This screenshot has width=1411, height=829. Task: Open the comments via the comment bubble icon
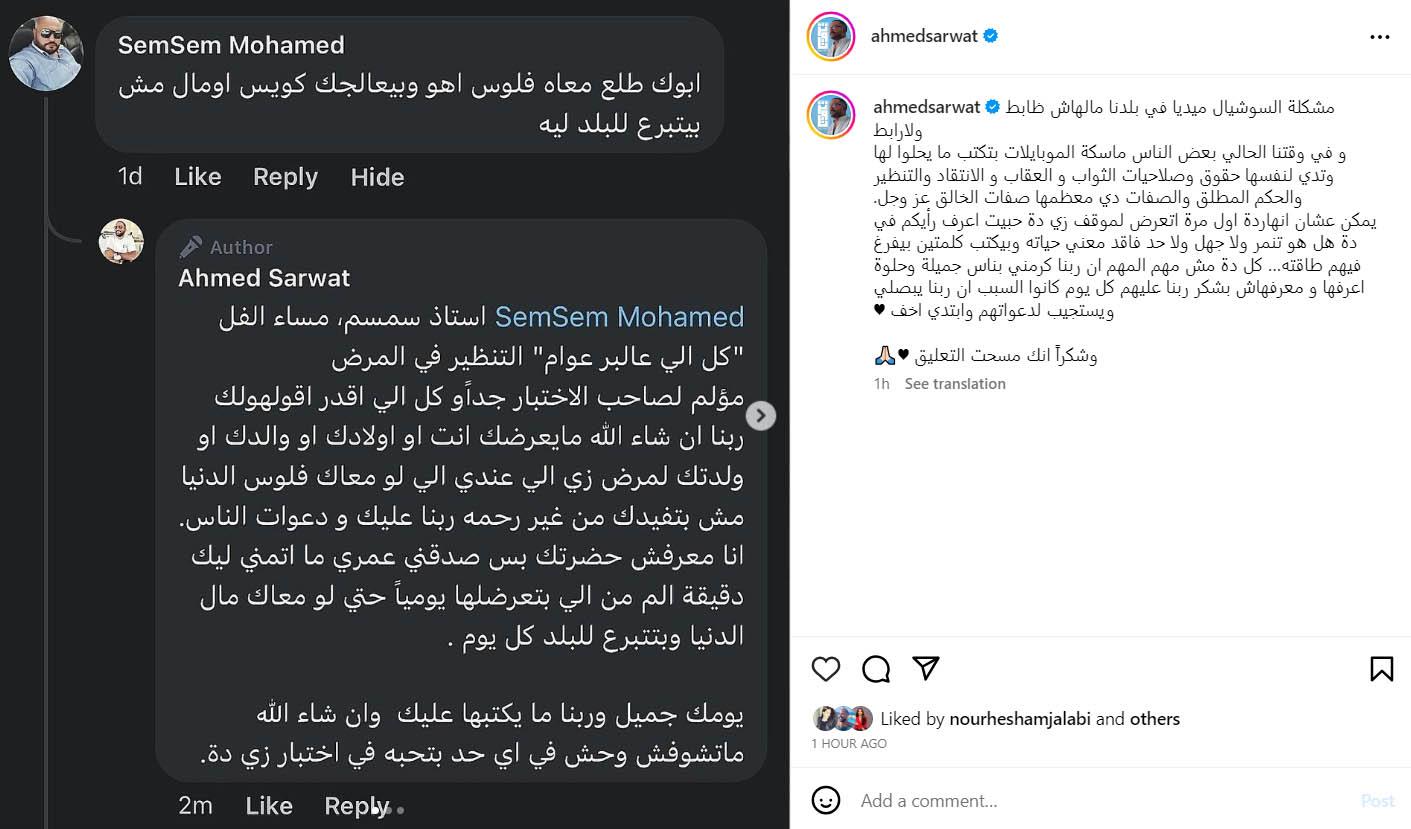[876, 669]
